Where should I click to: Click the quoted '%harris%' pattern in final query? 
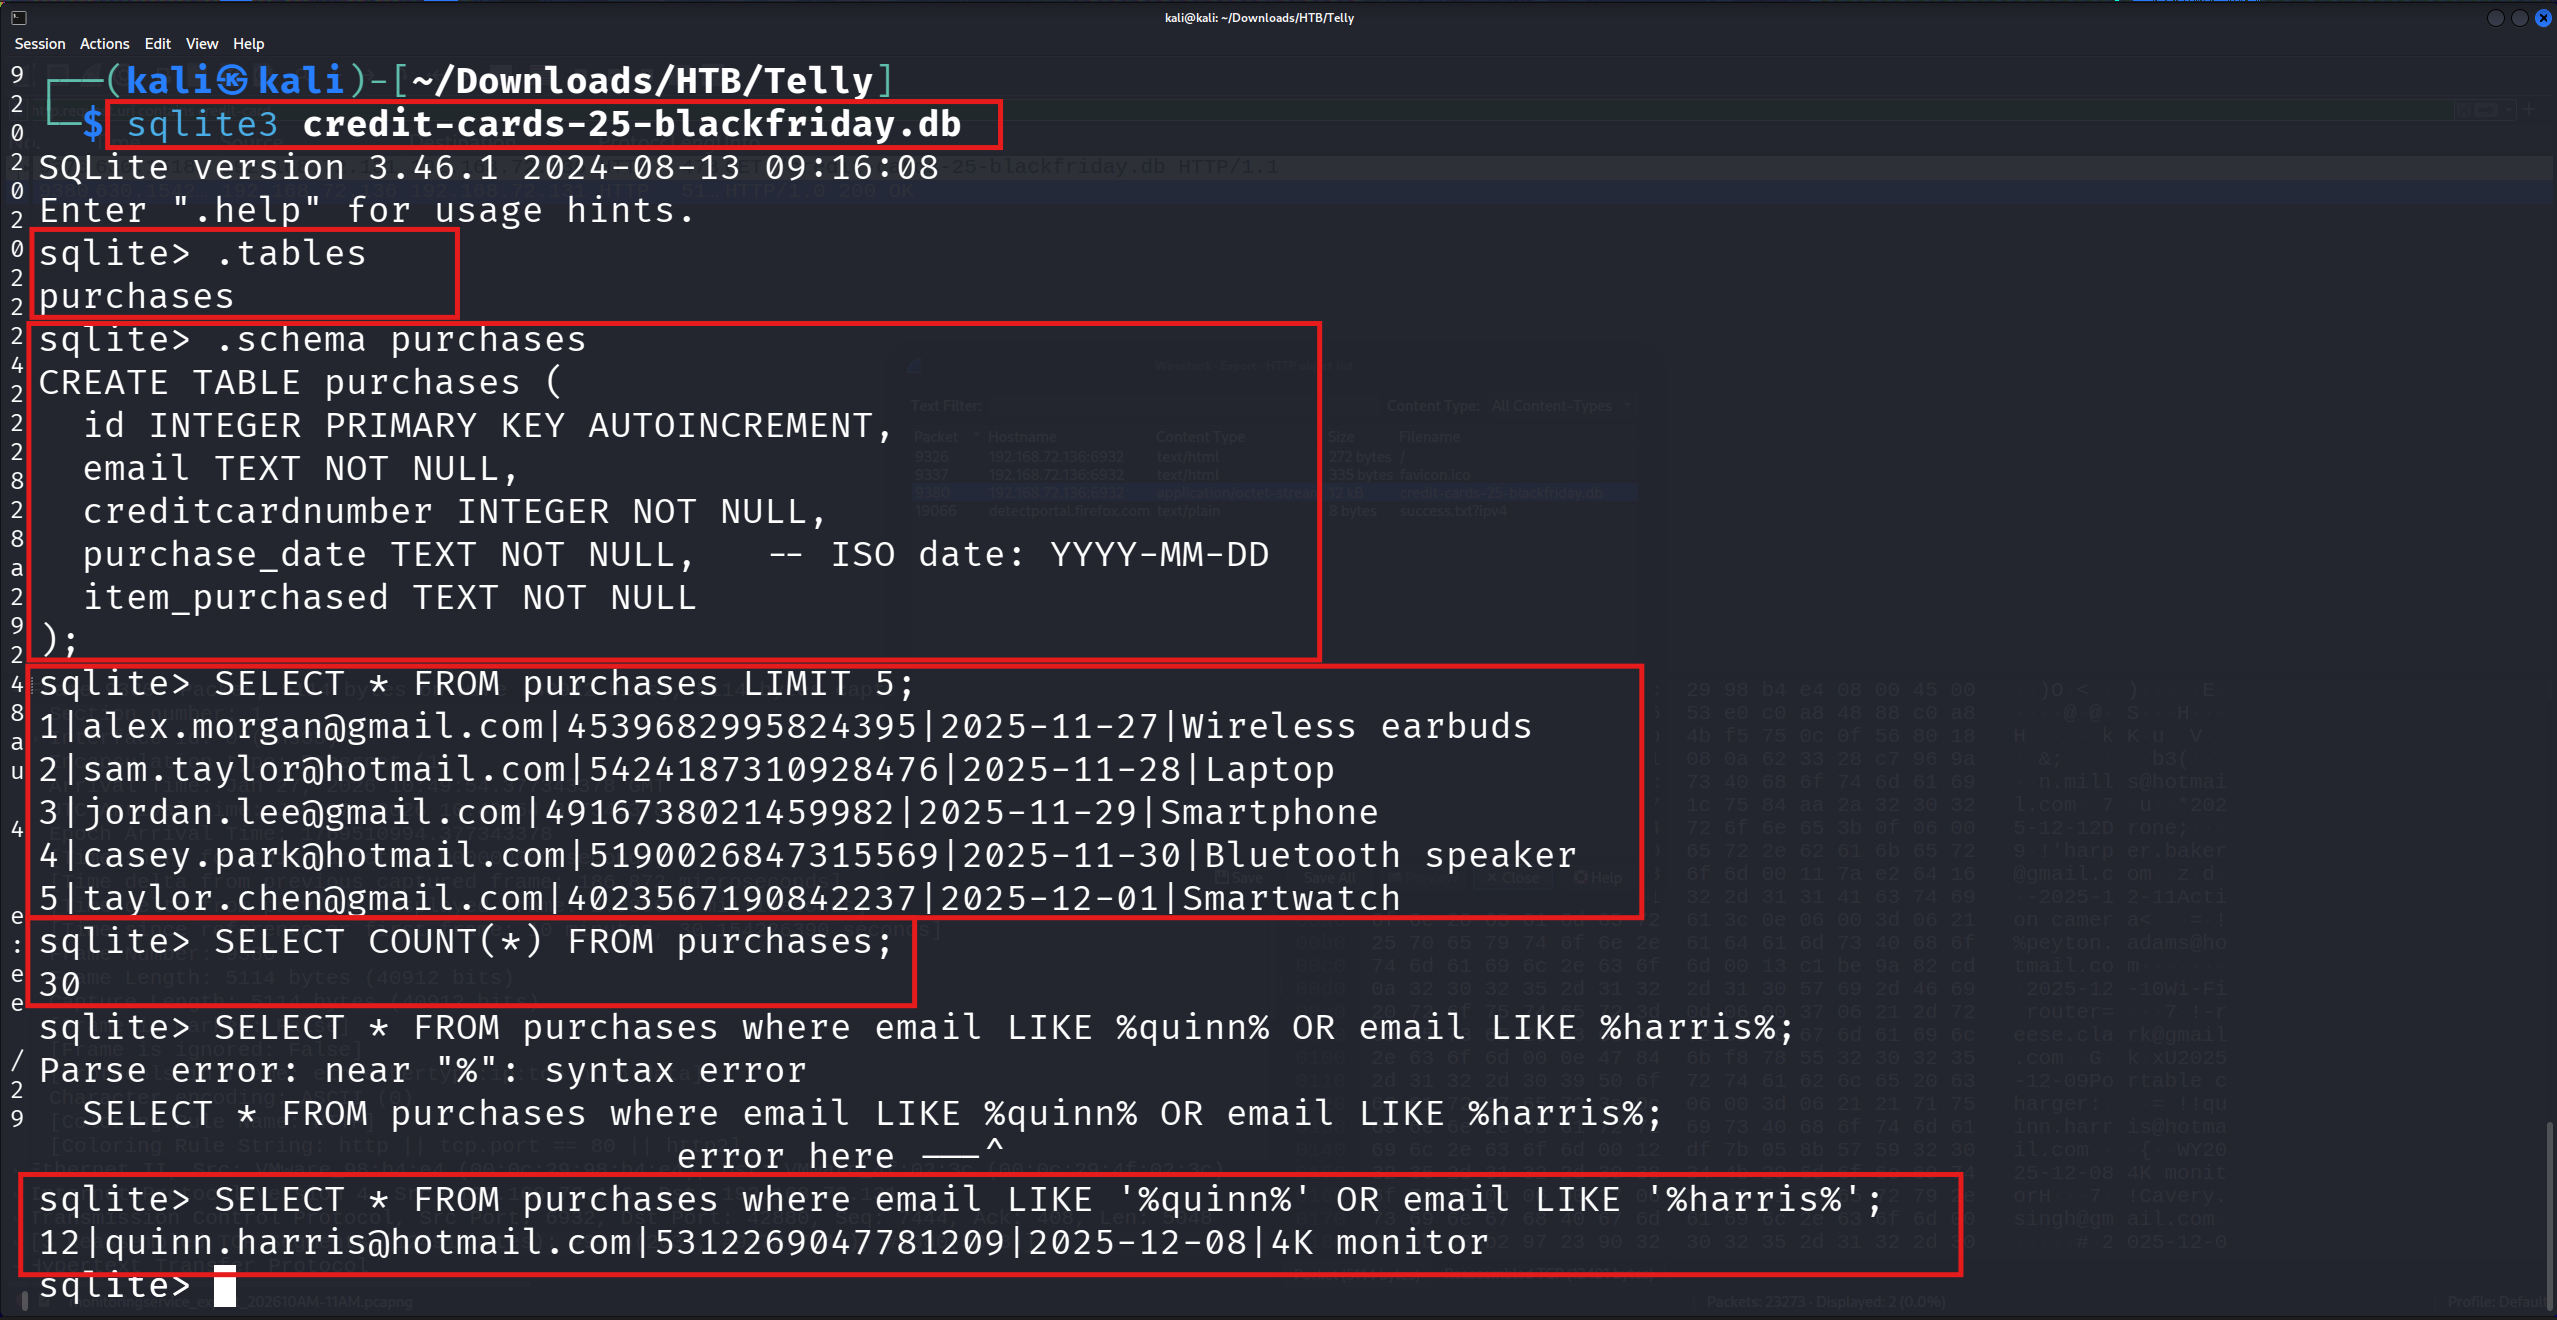point(1753,1200)
